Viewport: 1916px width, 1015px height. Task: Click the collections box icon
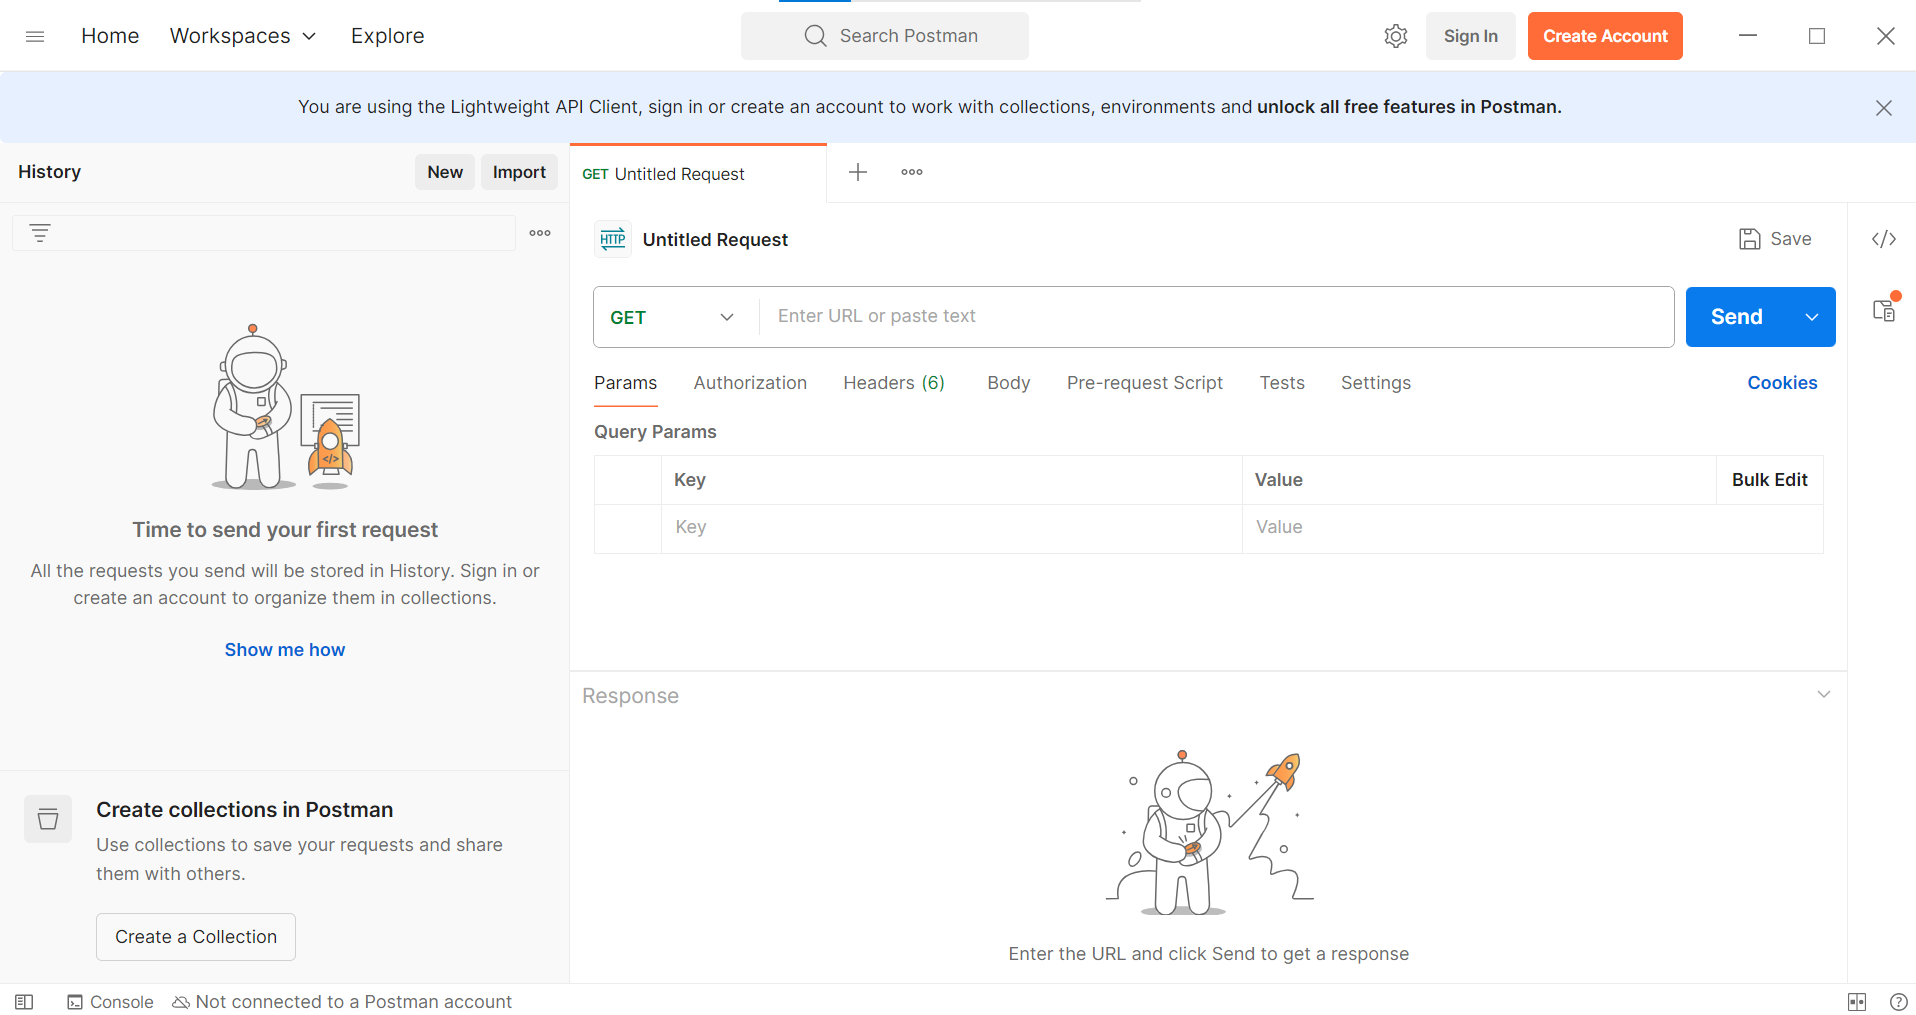tap(48, 819)
